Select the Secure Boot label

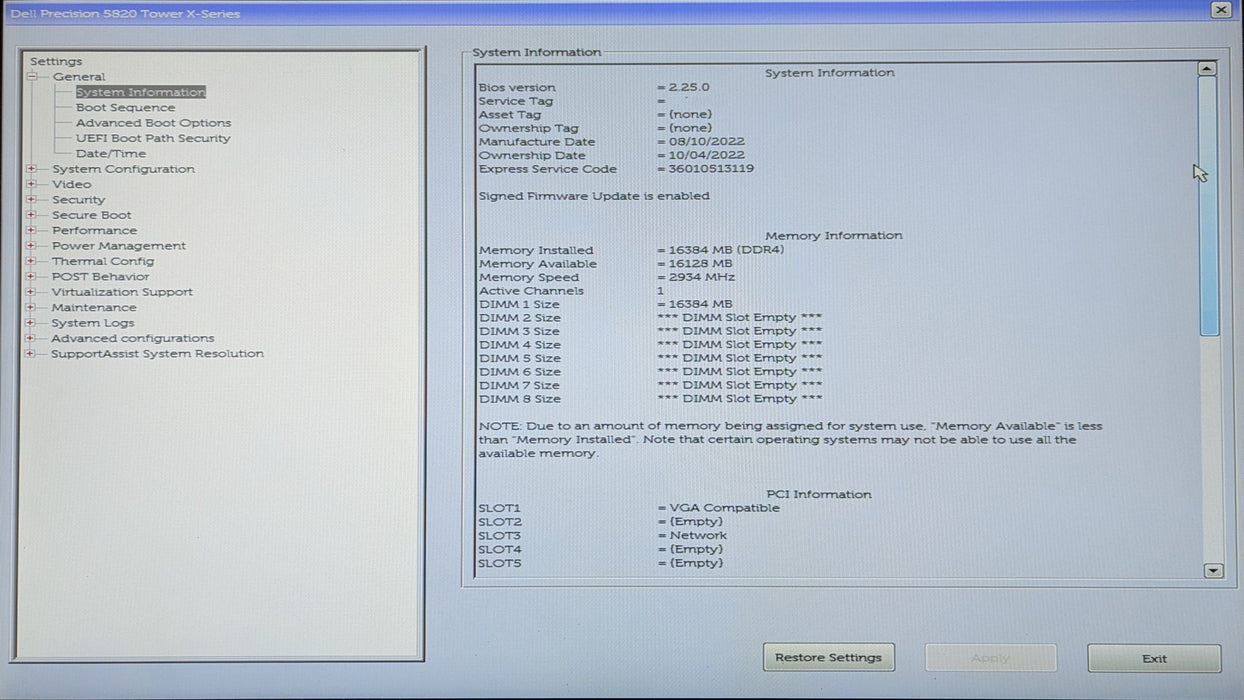click(x=91, y=215)
